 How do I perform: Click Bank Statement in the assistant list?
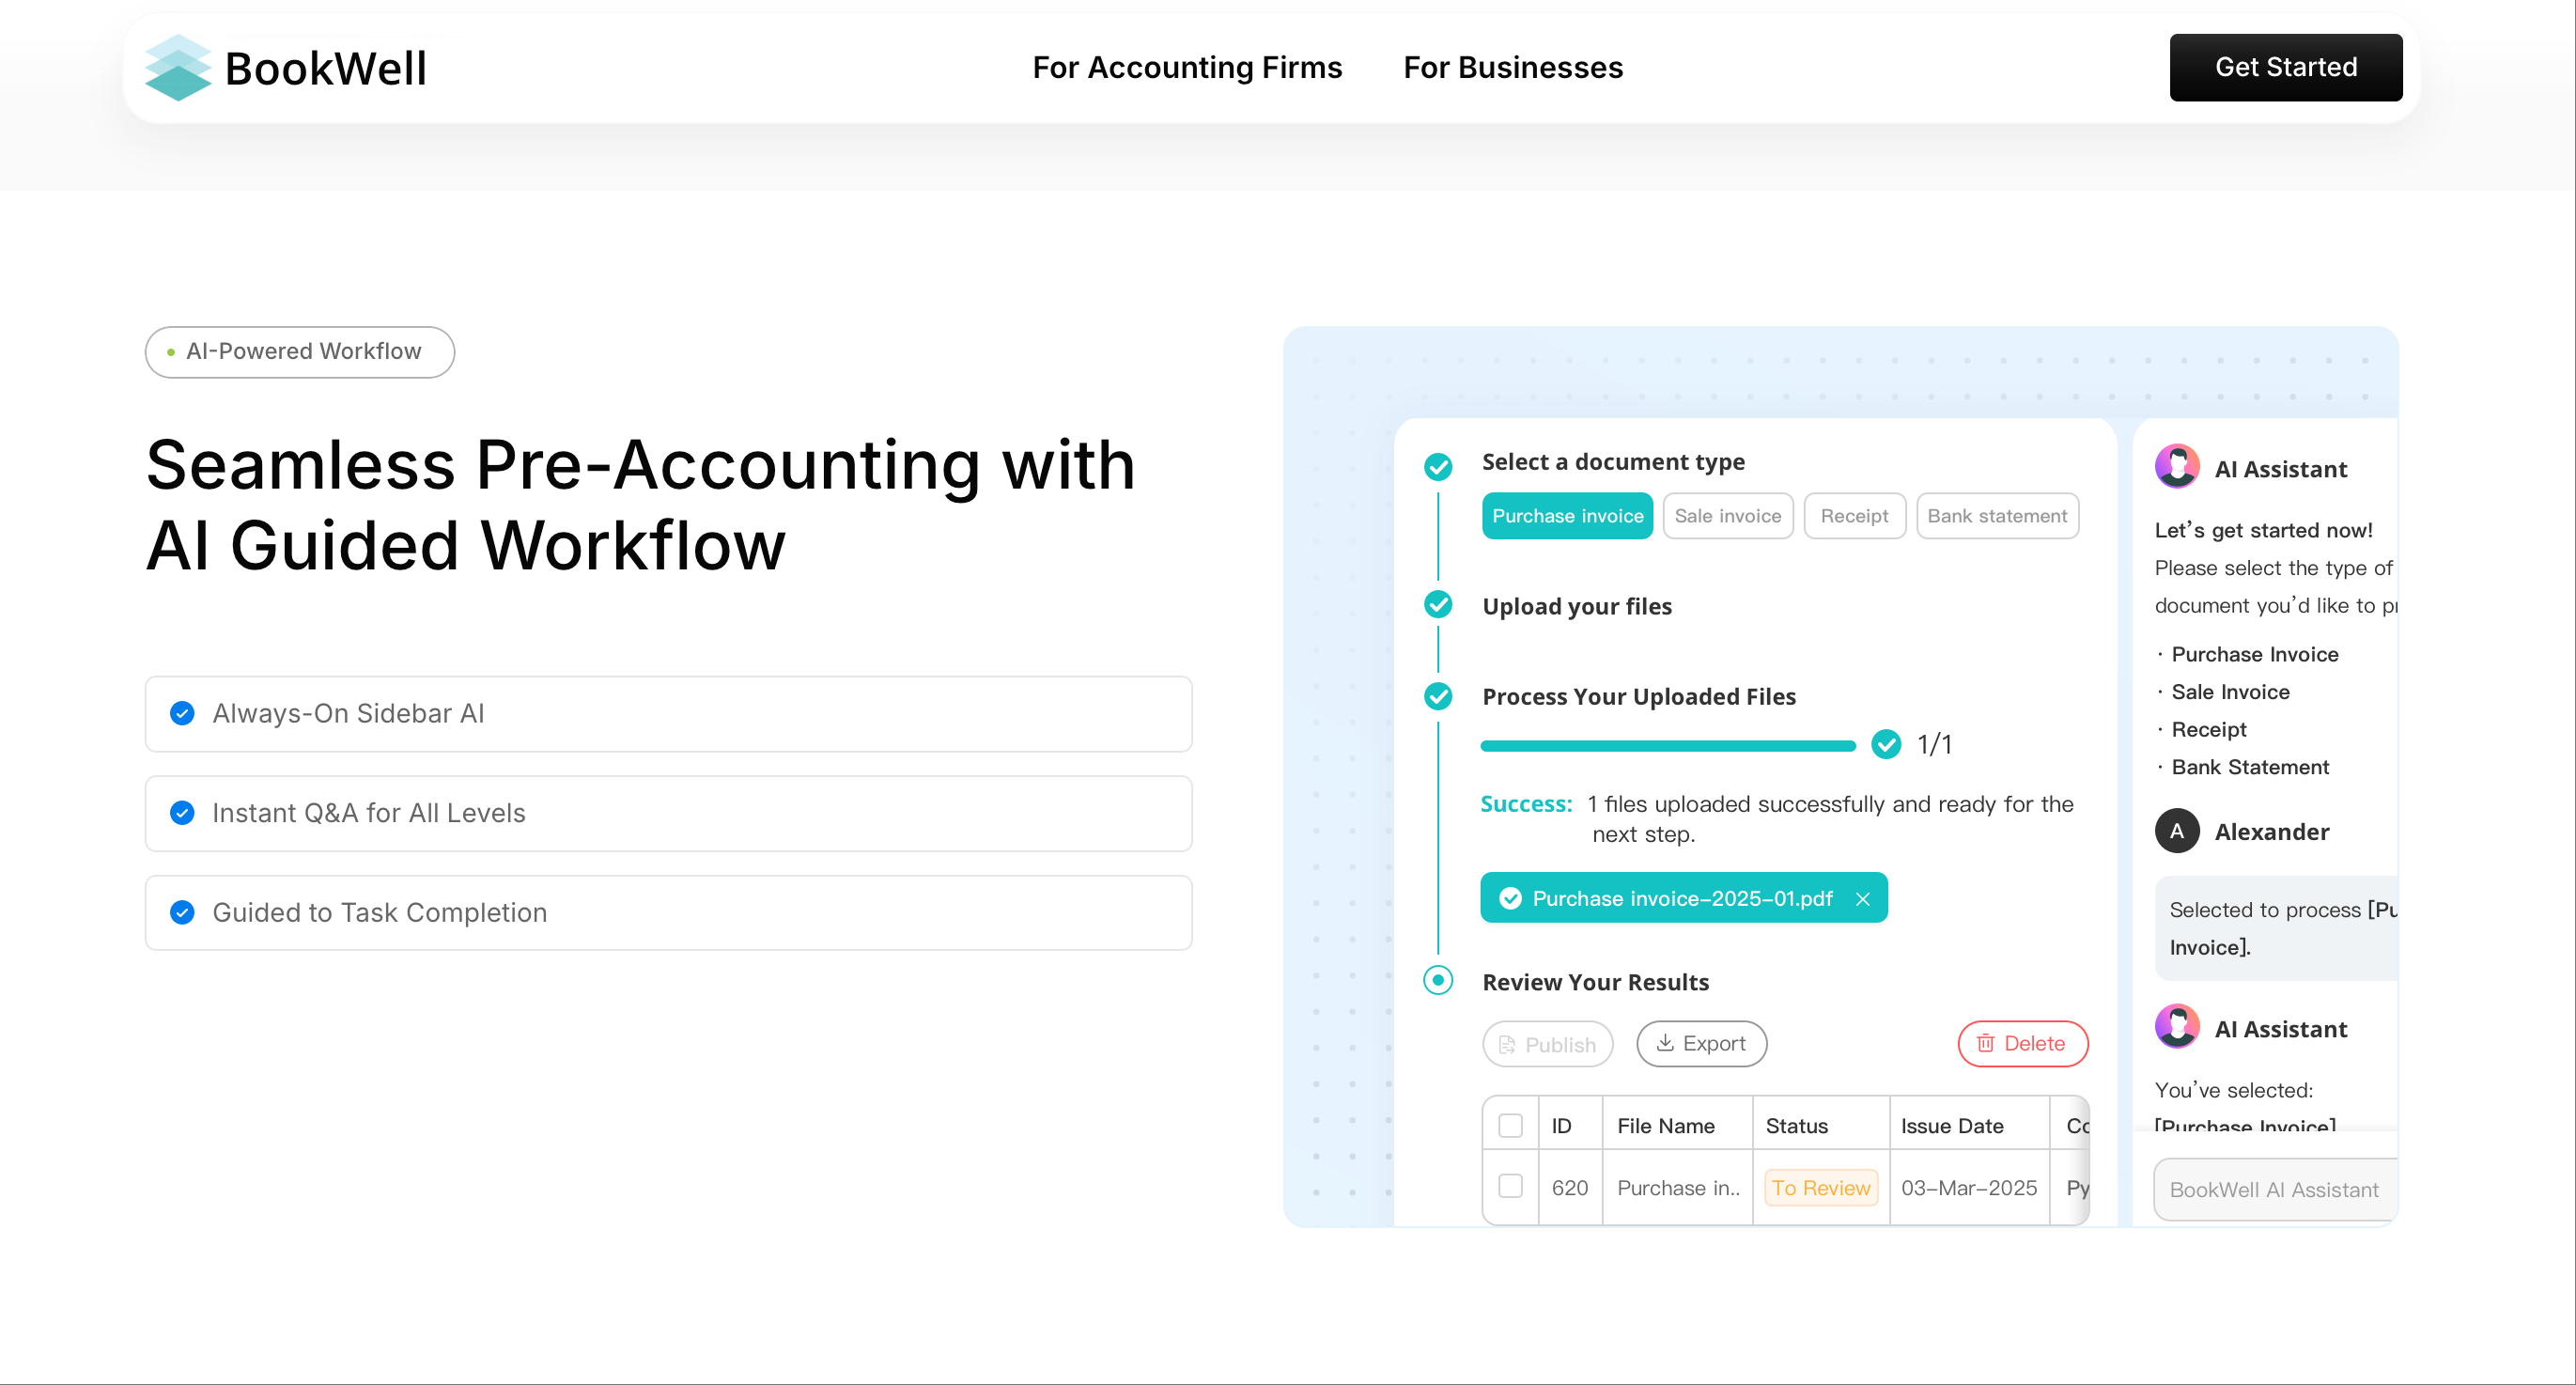click(2249, 767)
